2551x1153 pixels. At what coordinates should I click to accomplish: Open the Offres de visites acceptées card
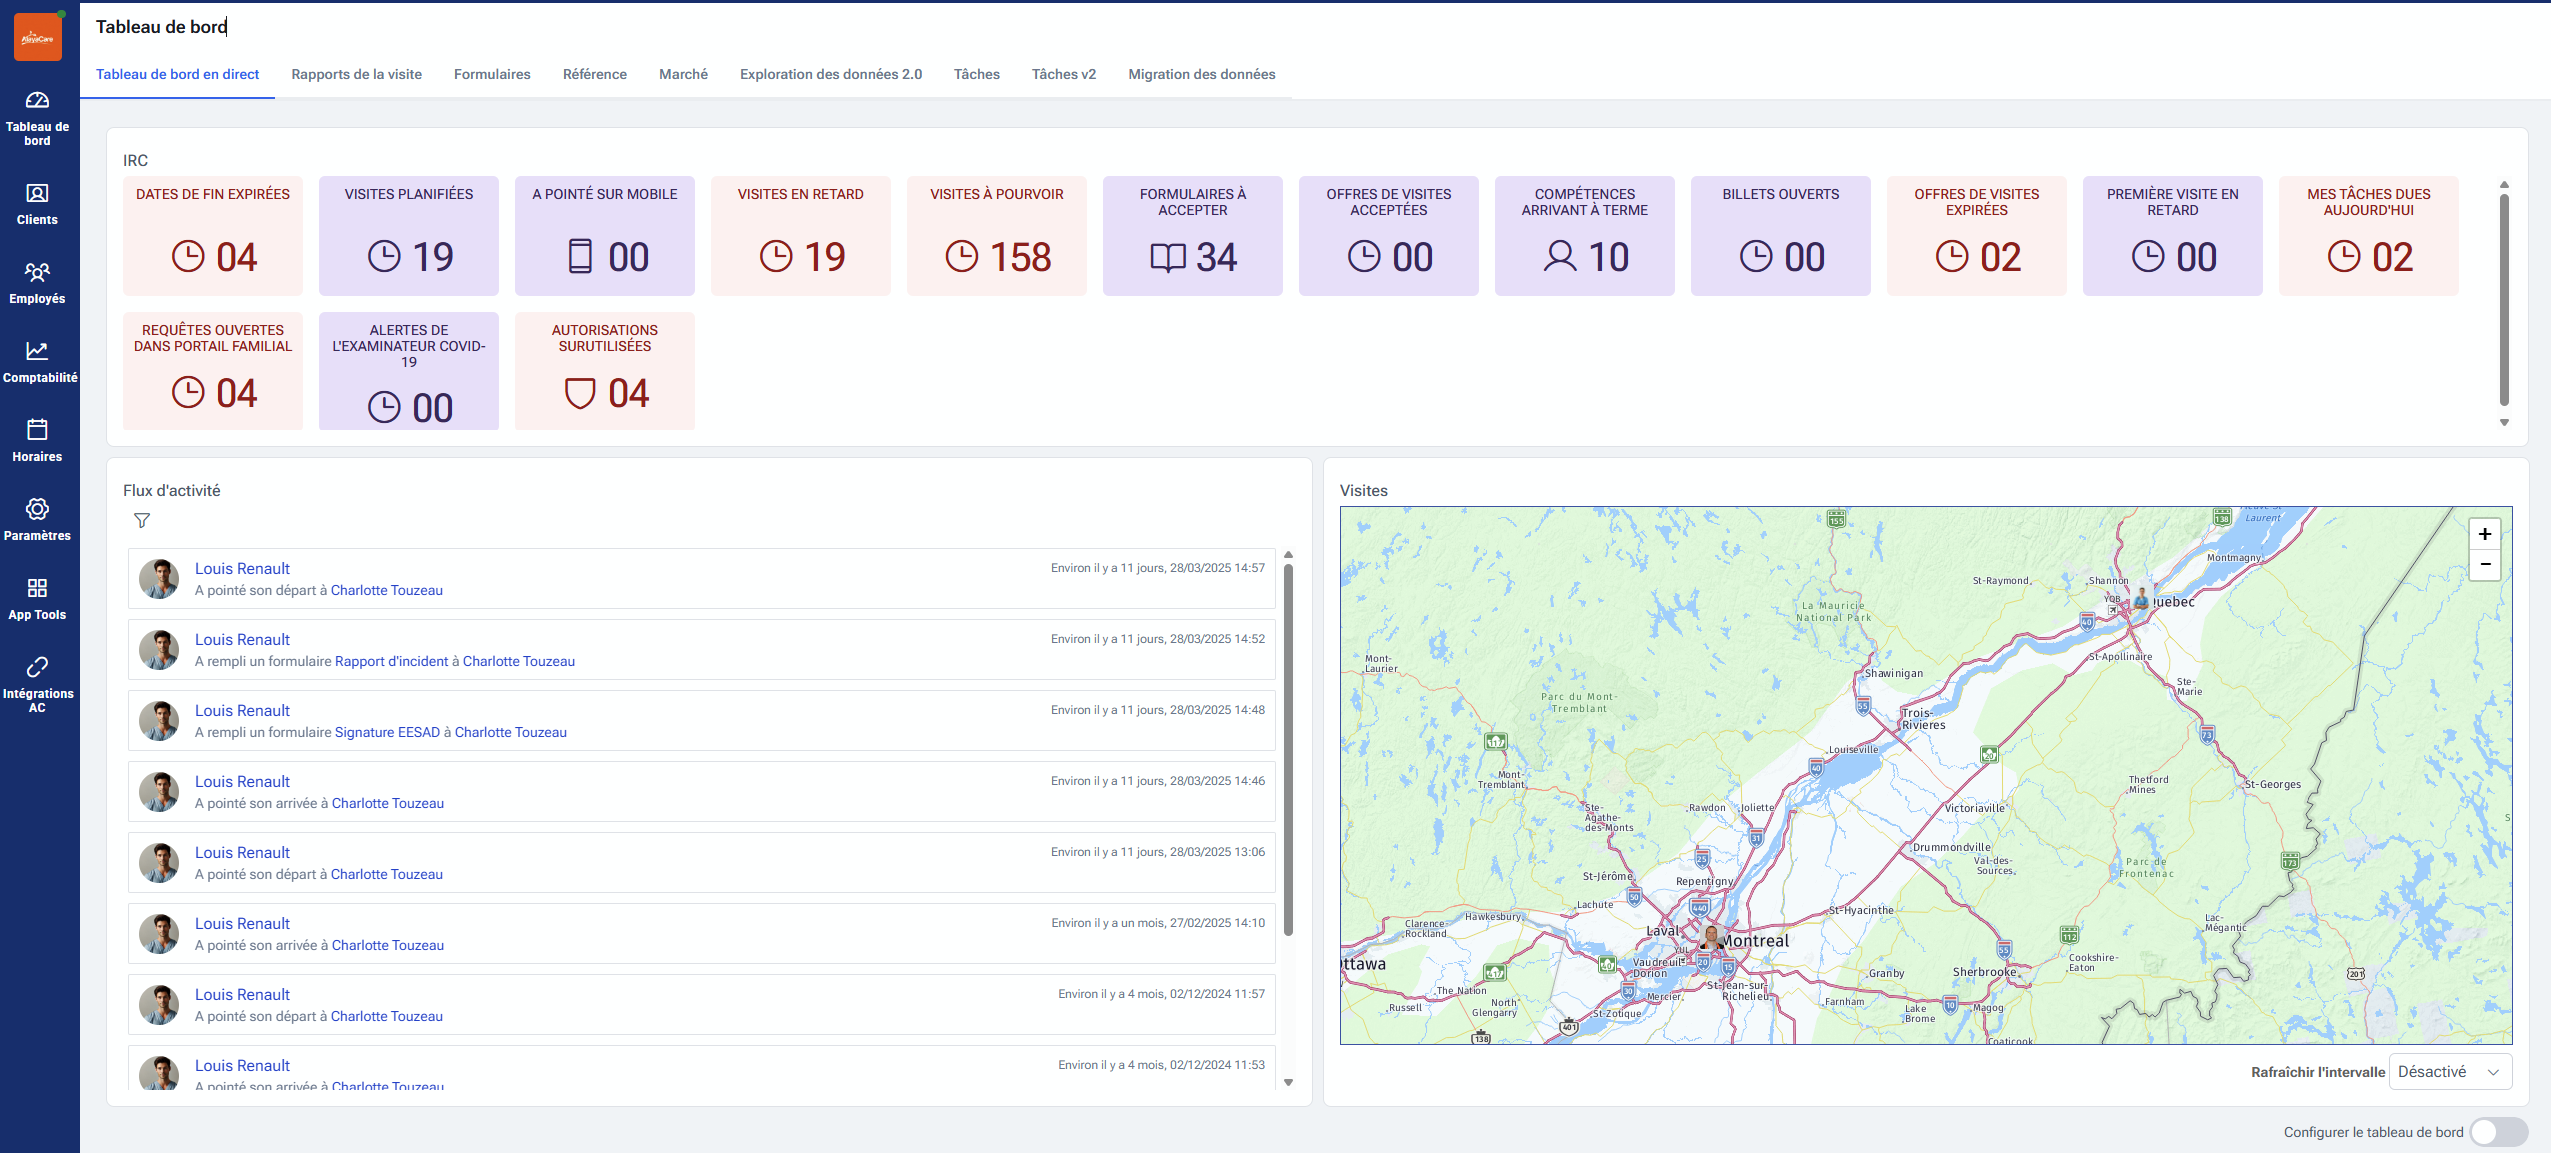coord(1389,236)
